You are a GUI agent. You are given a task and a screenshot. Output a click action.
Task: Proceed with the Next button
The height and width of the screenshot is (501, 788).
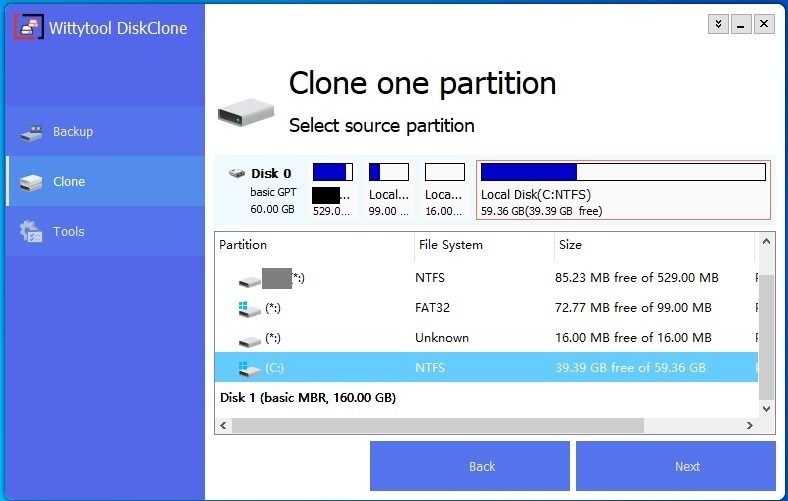[x=676, y=466]
